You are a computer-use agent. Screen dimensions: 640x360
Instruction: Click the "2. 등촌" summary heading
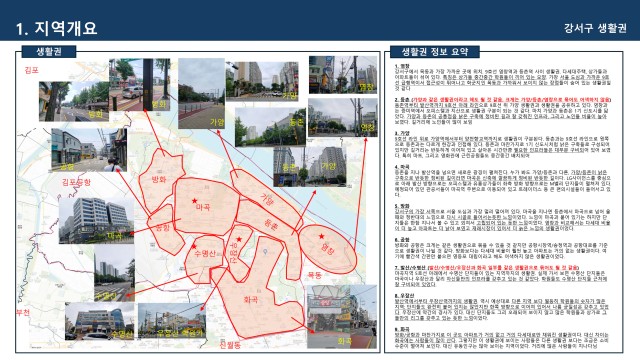tap(402, 100)
